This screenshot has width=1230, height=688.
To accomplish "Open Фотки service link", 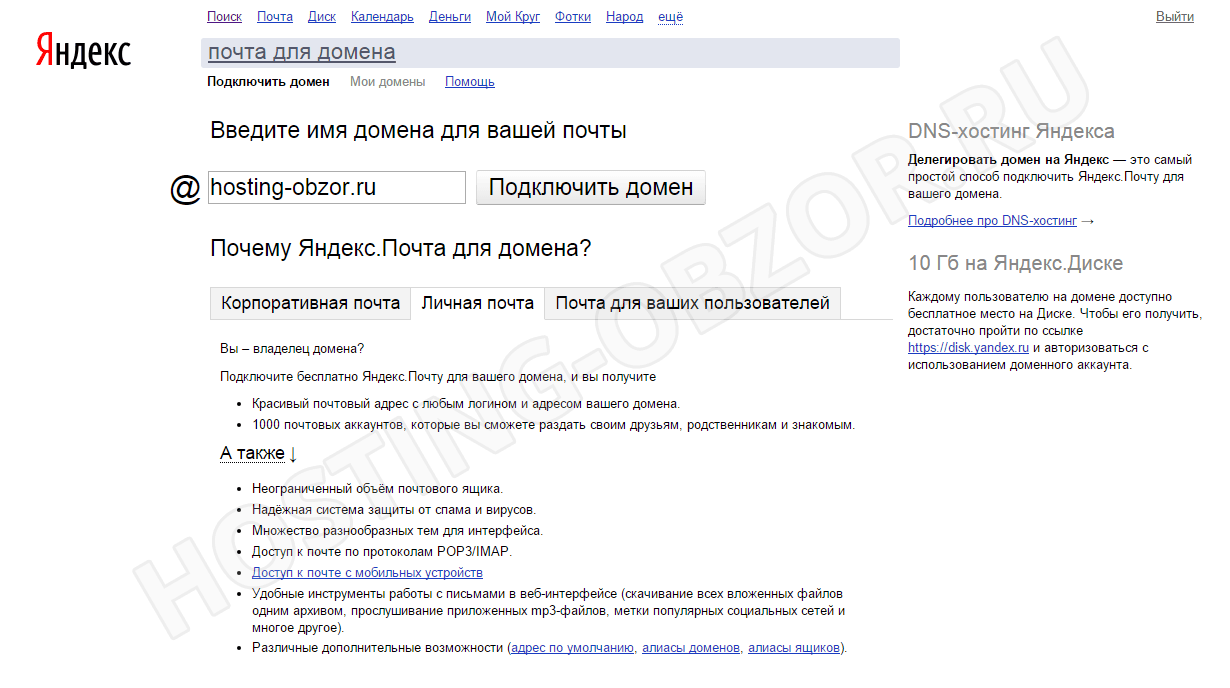I will 573,17.
